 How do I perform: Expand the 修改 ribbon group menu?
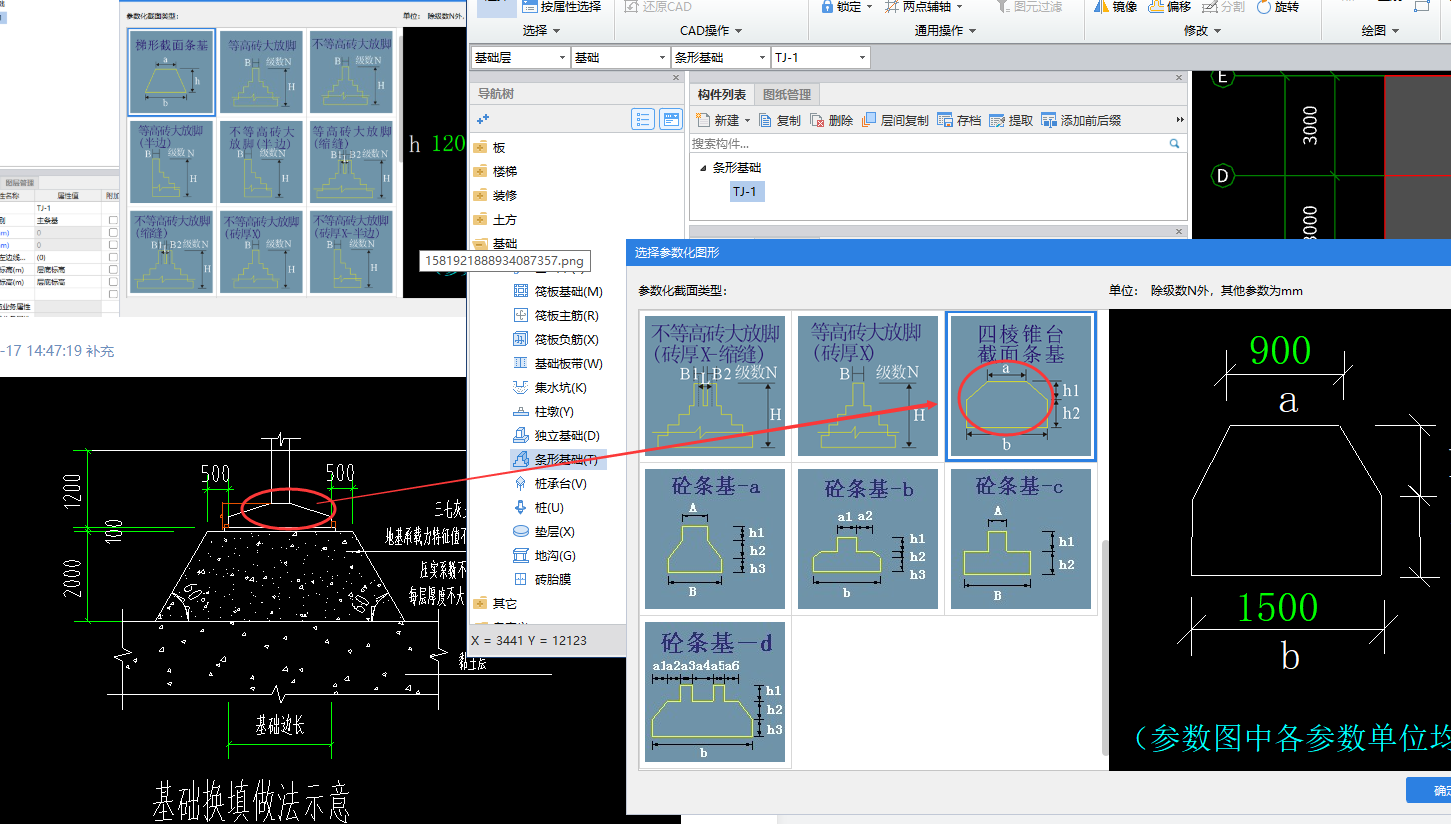pos(1202,31)
